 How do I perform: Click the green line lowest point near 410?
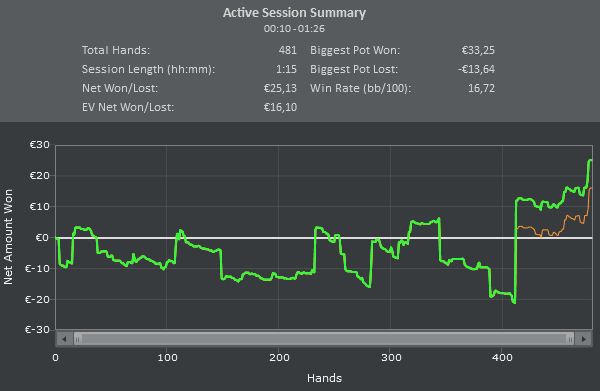[514, 303]
